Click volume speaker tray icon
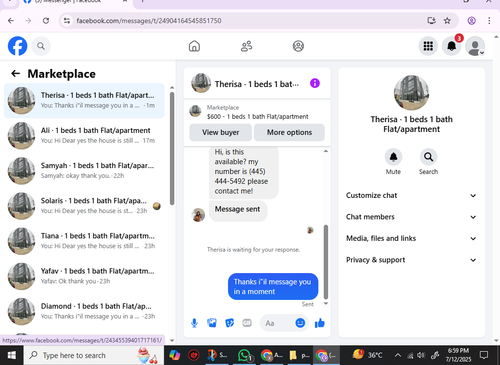This screenshot has height=365, width=500. click(x=421, y=355)
